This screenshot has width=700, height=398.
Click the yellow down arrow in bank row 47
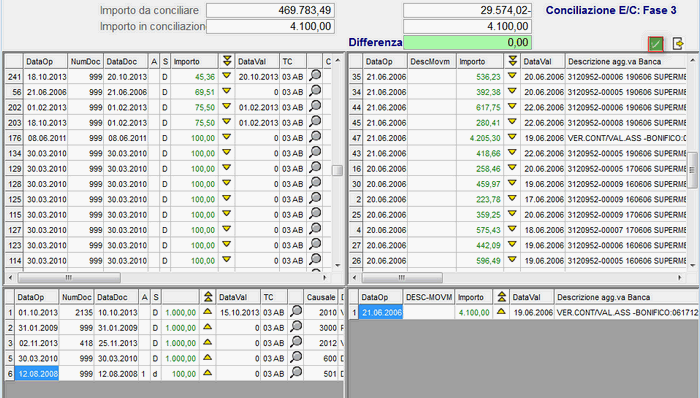(512, 137)
